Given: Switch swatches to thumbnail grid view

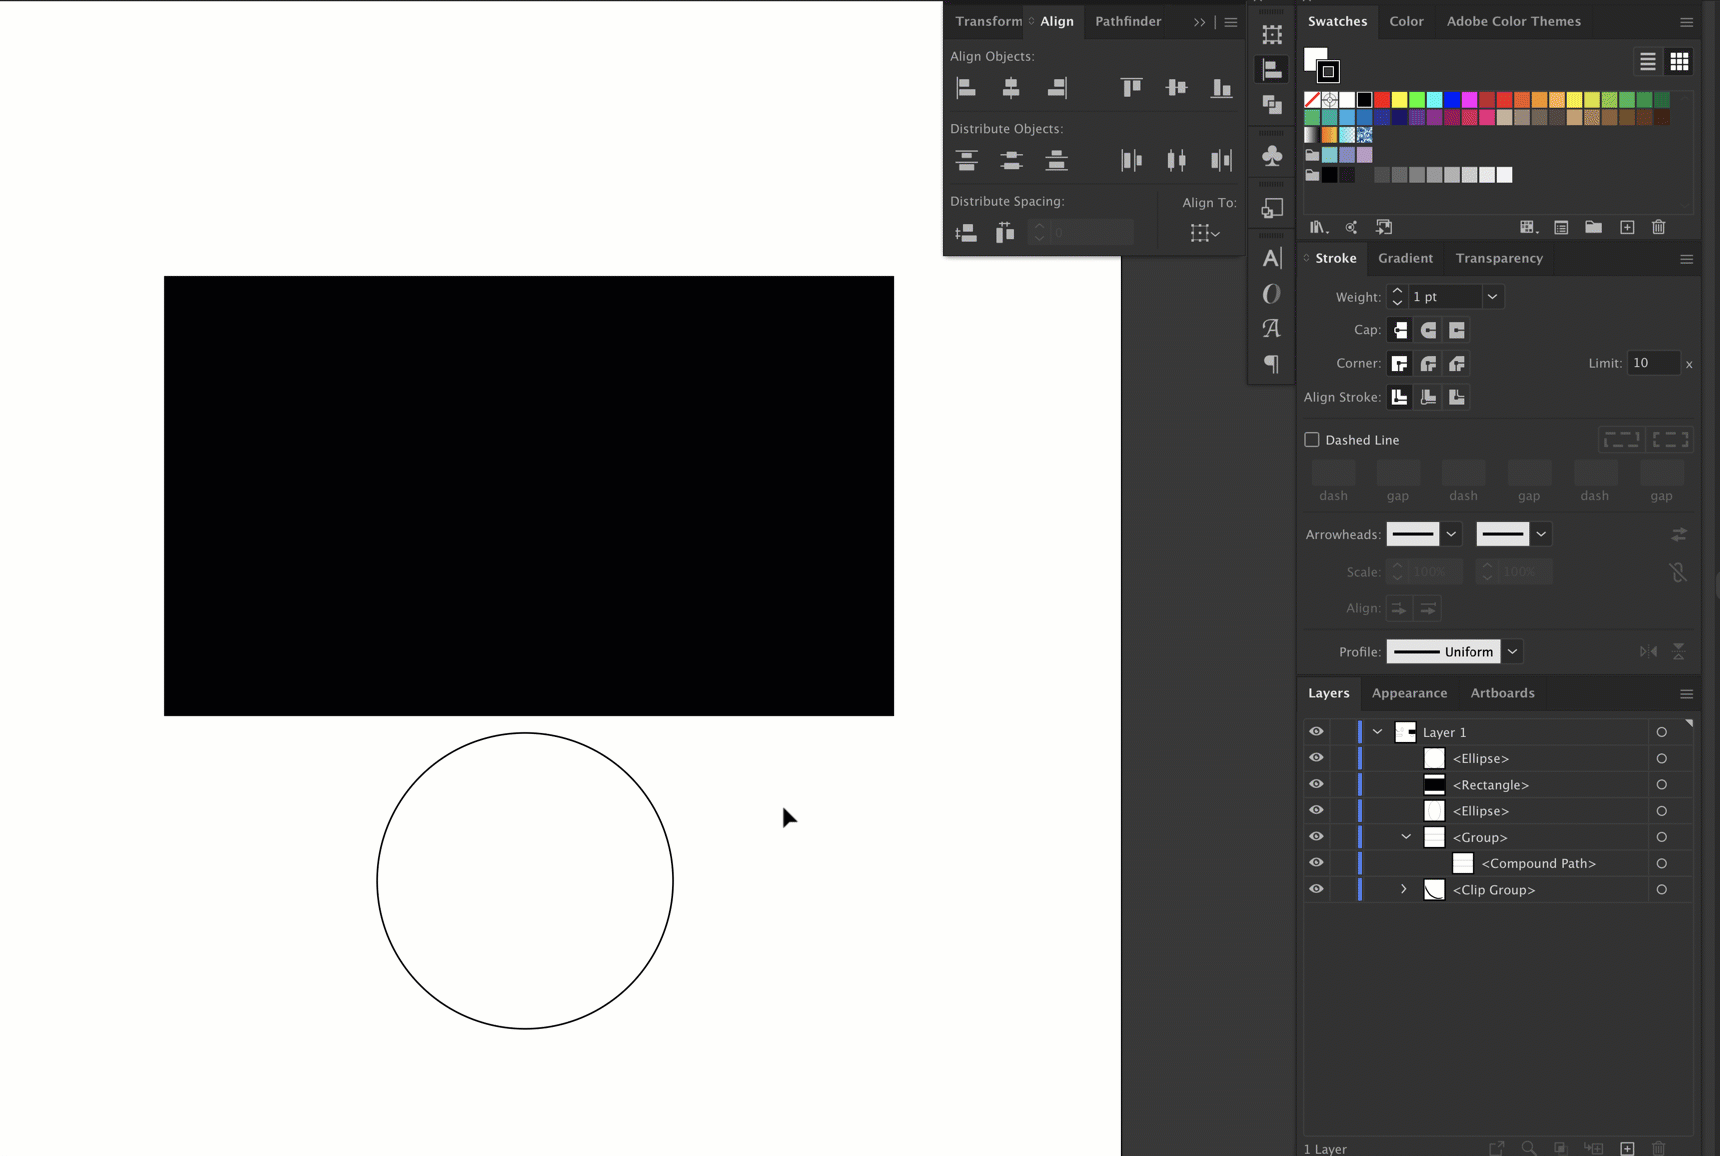Looking at the screenshot, I should click(1680, 62).
